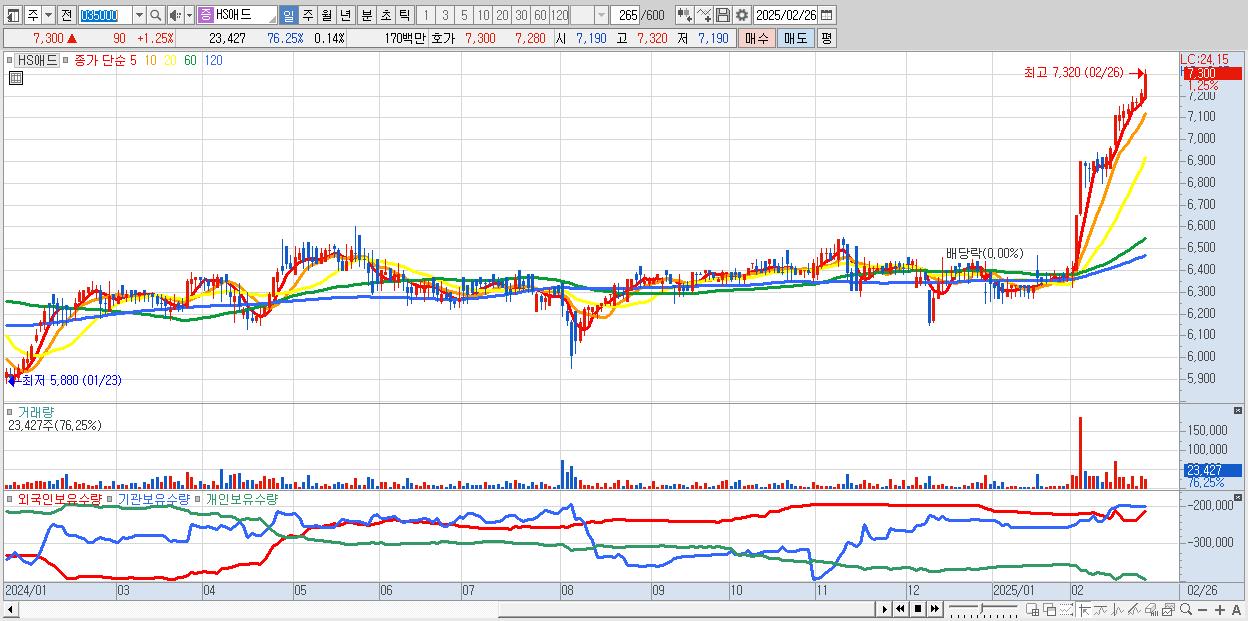
Task: Switch chart to 년 yearly period
Action: coord(345,15)
